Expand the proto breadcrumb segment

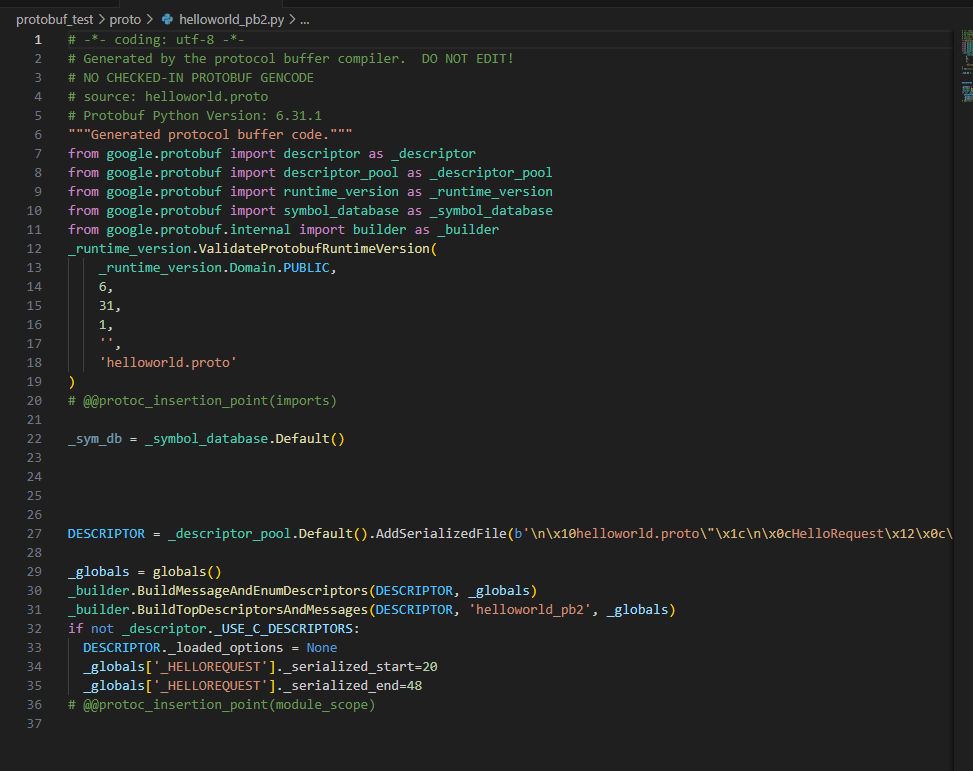point(125,19)
